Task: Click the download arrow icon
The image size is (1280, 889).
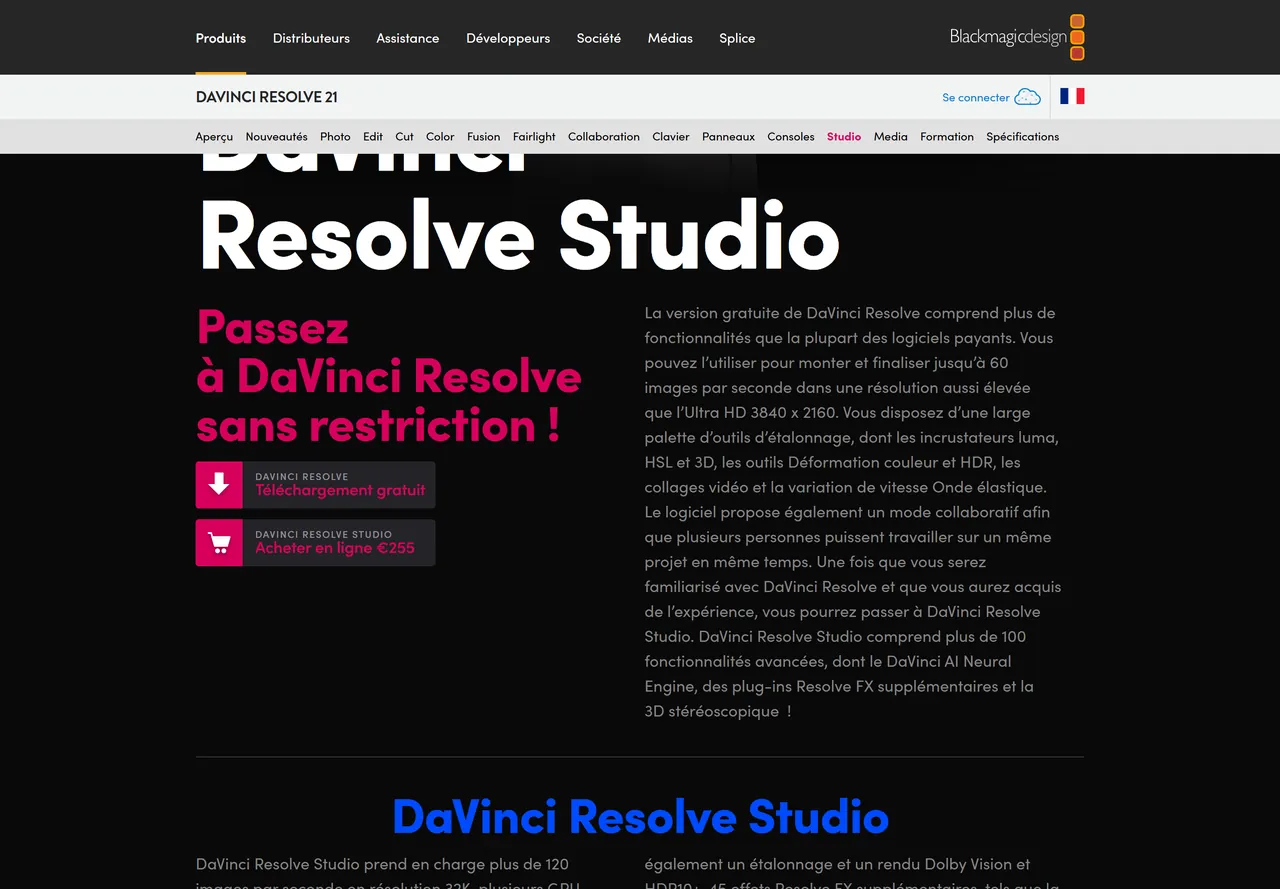Action: 219,485
